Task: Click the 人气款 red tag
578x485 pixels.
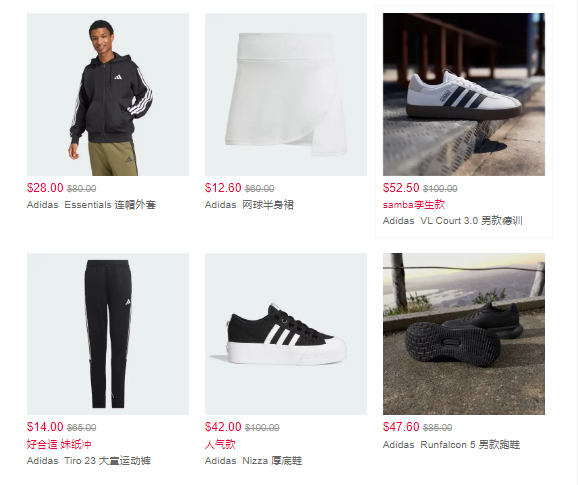Action: click(x=220, y=444)
